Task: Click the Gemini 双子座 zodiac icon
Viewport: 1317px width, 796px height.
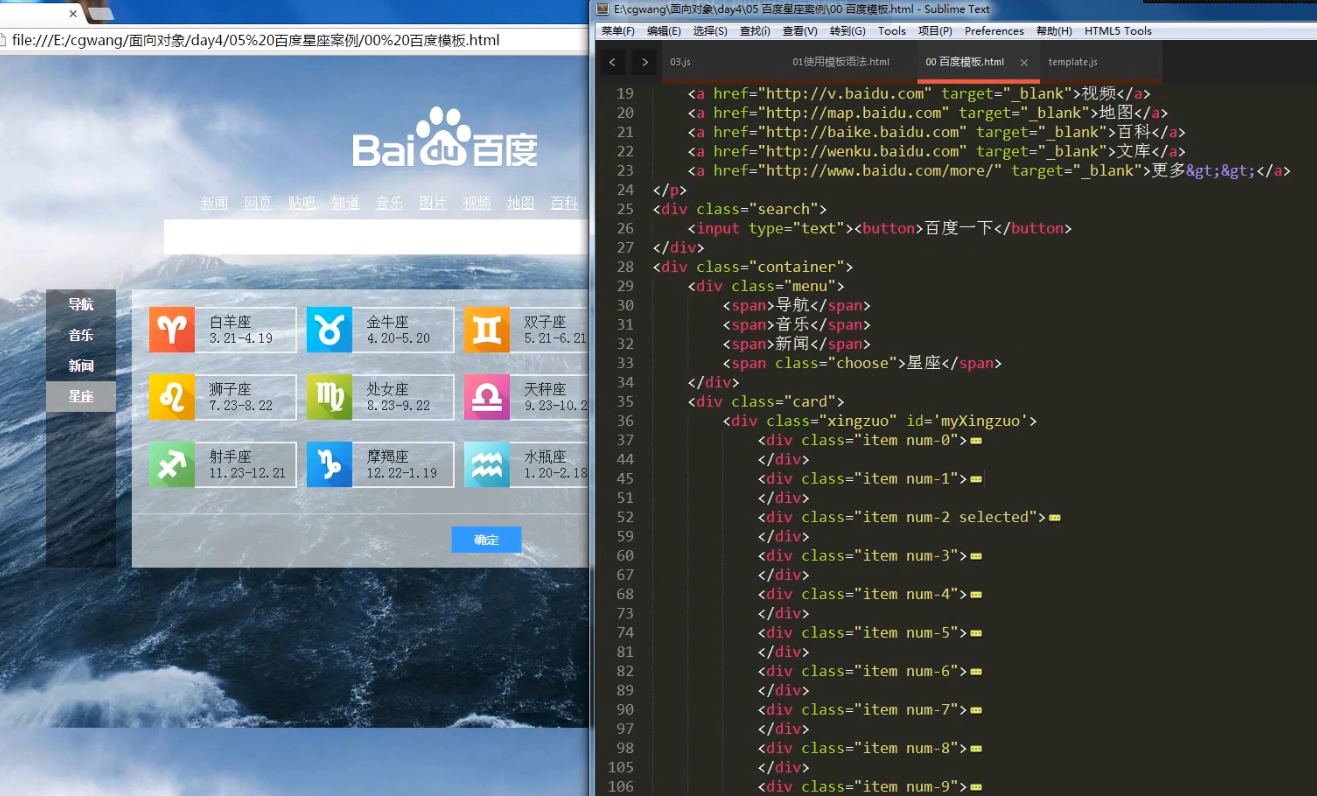Action: [486, 330]
